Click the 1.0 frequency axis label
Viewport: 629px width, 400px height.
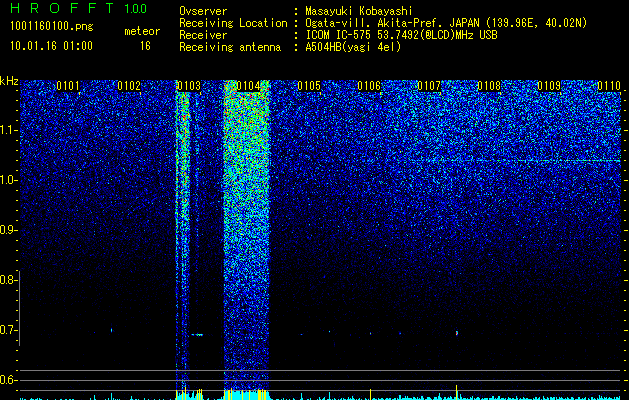point(7,180)
